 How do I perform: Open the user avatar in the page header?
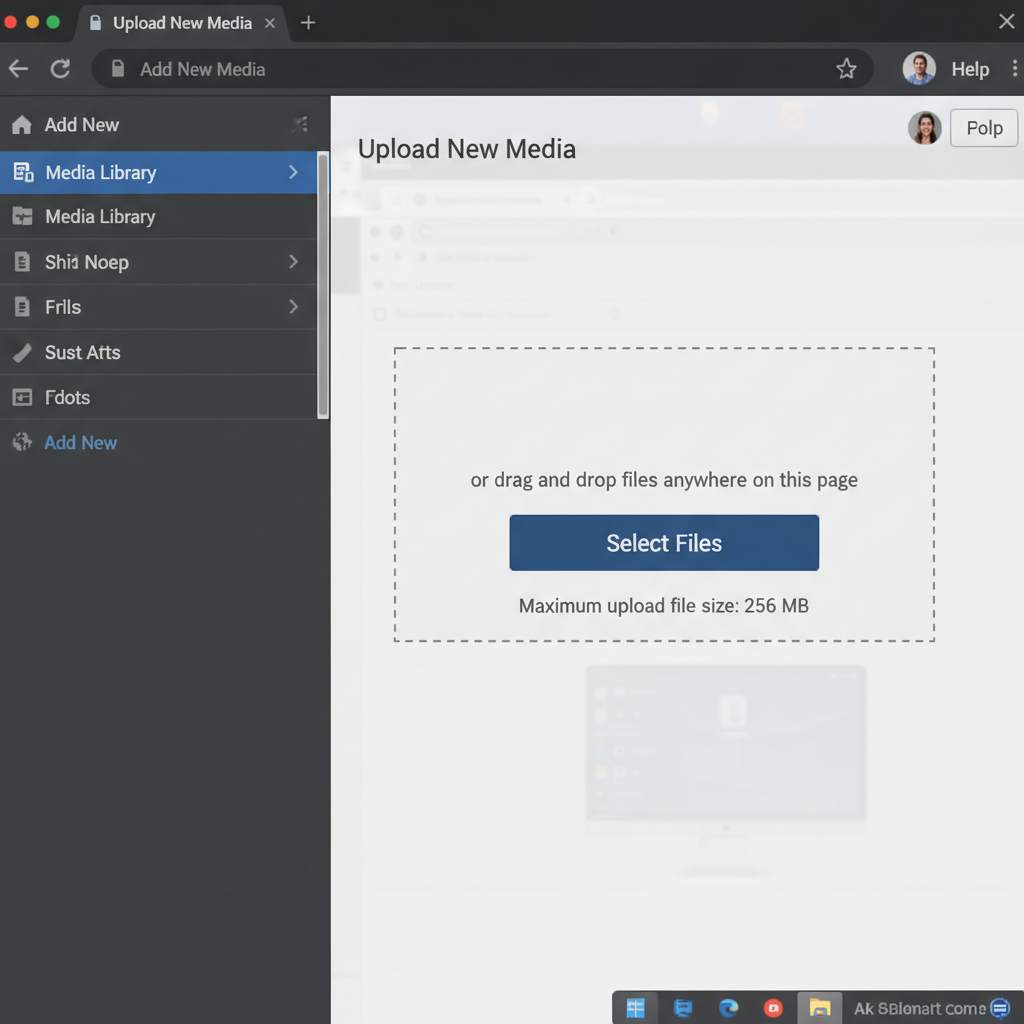pyautogui.click(x=925, y=128)
